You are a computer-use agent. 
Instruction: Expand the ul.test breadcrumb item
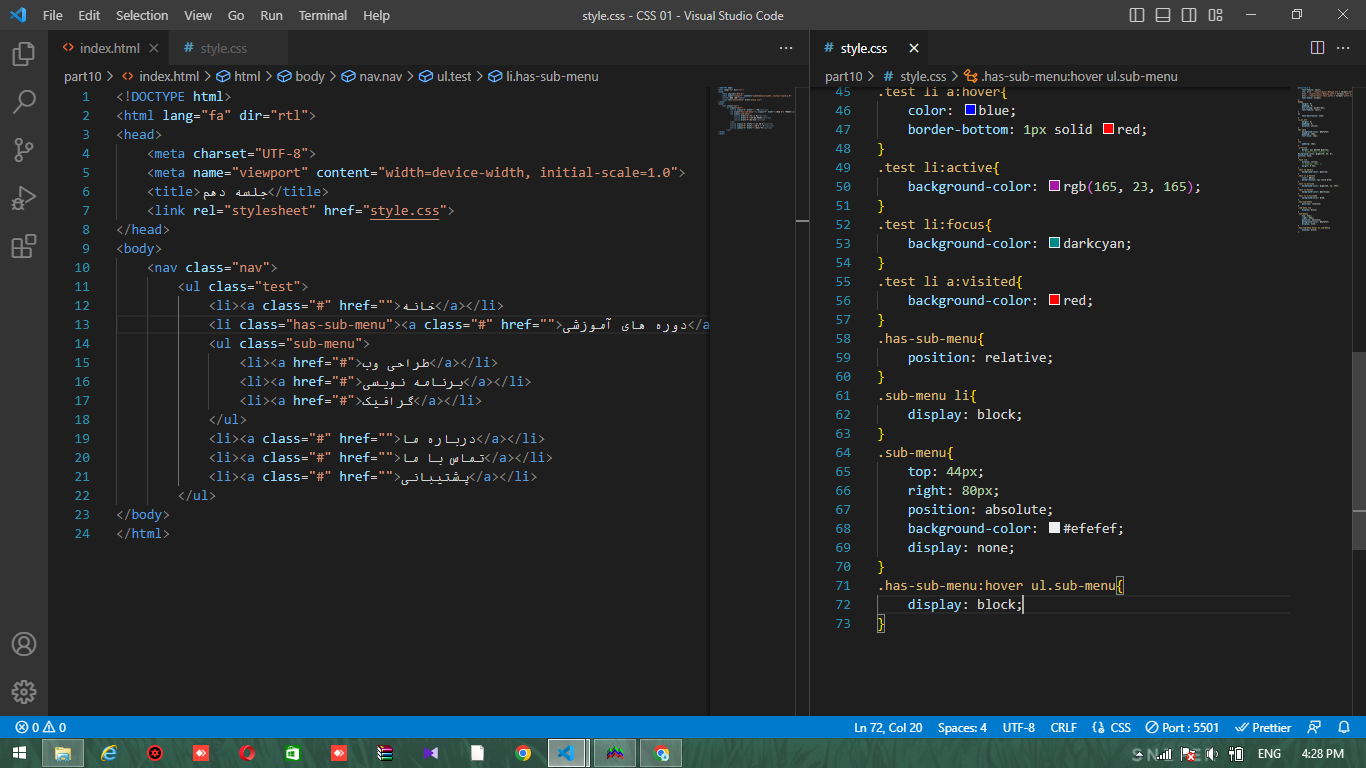[445, 76]
